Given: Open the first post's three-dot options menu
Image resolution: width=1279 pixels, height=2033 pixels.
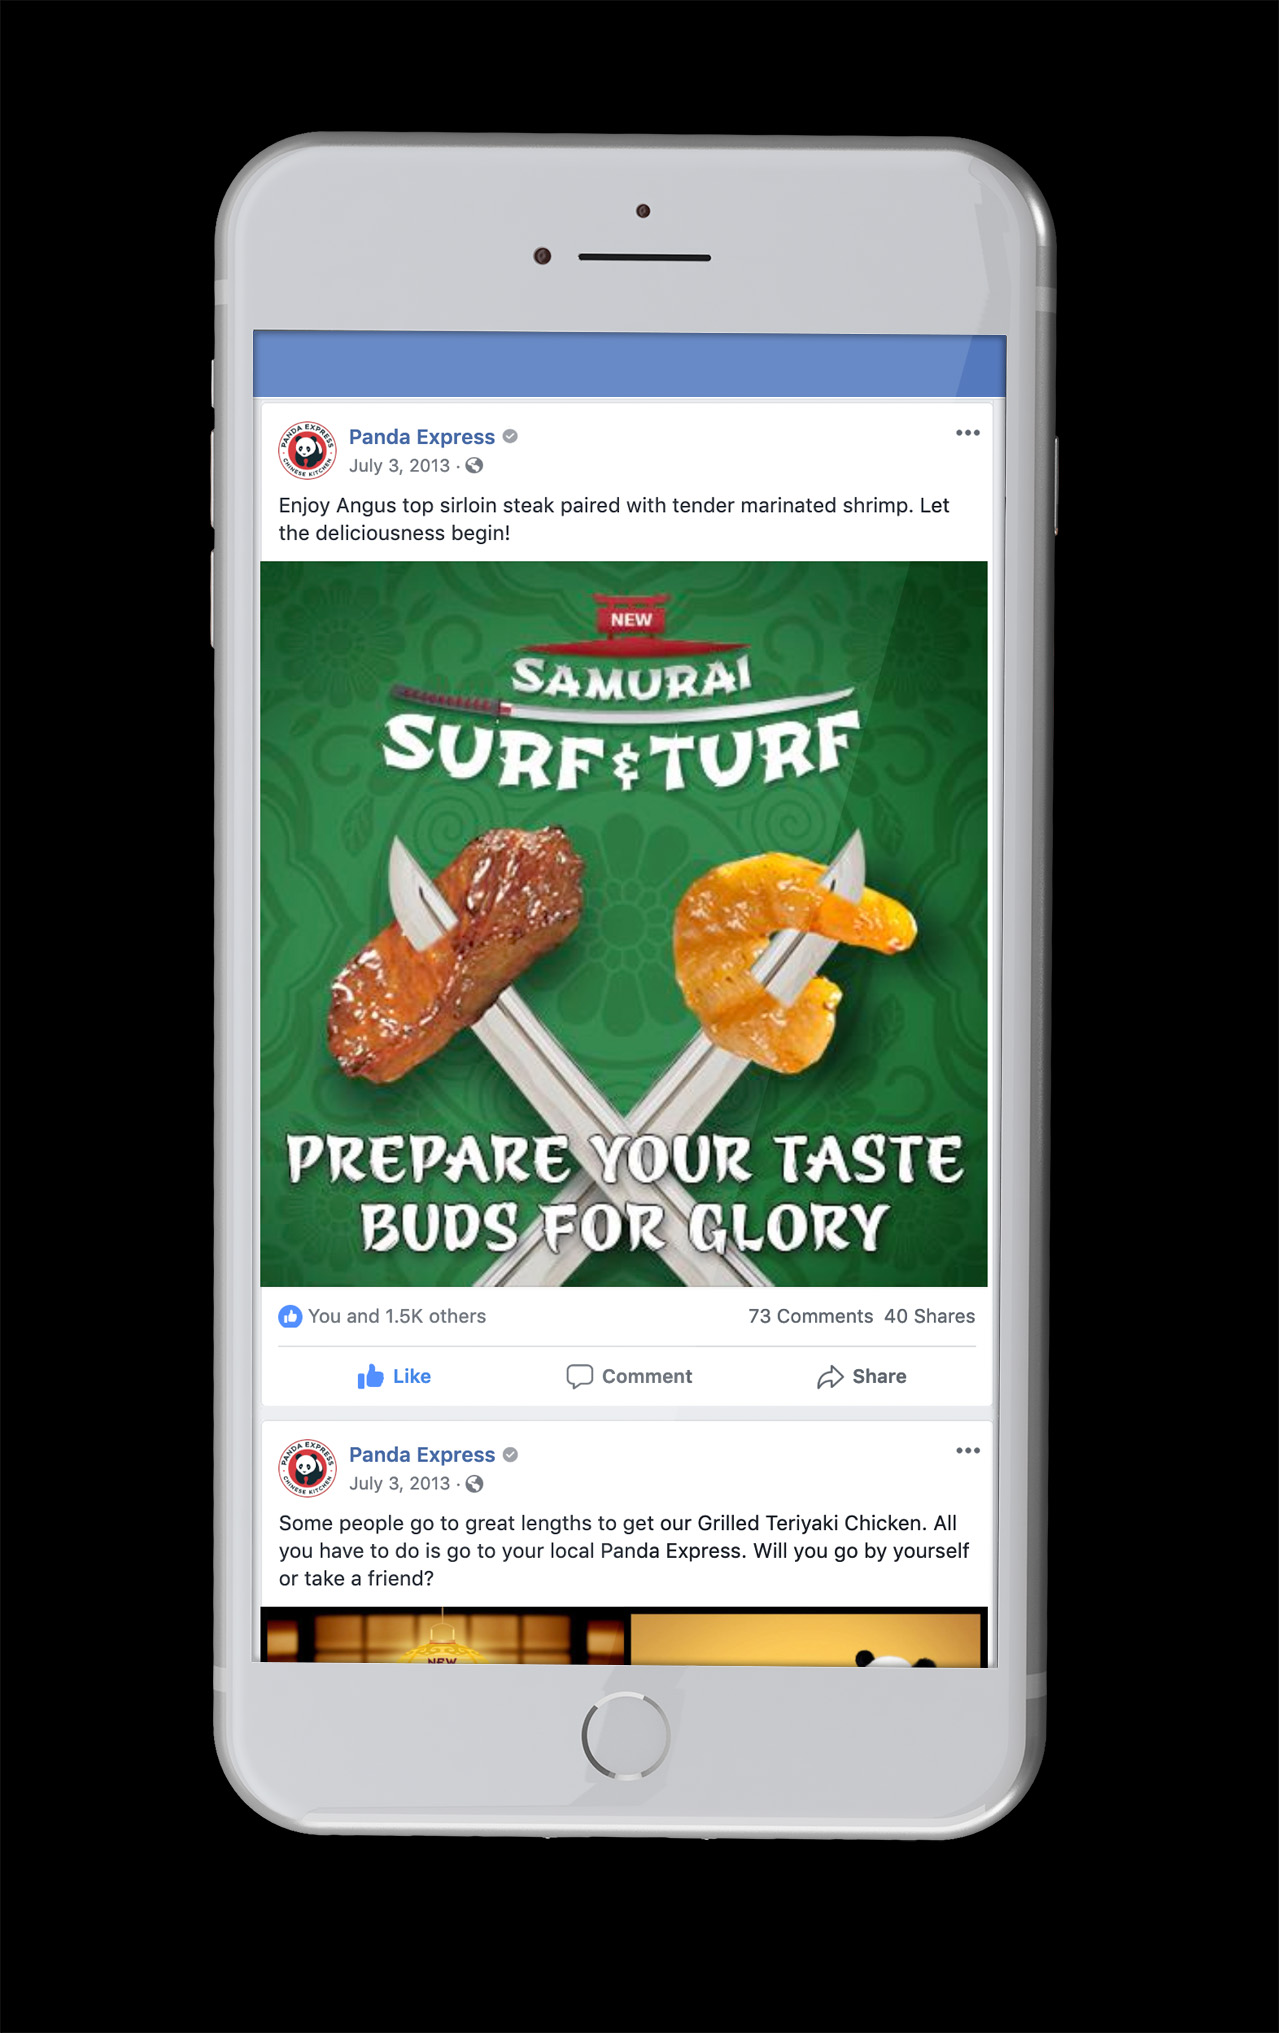Looking at the screenshot, I should (967, 433).
